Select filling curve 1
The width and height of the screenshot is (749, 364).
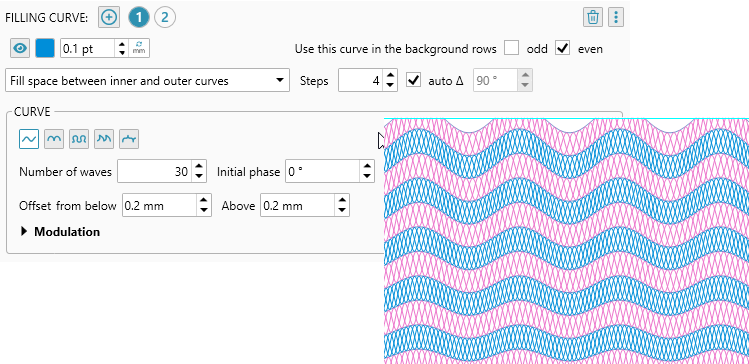139,18
